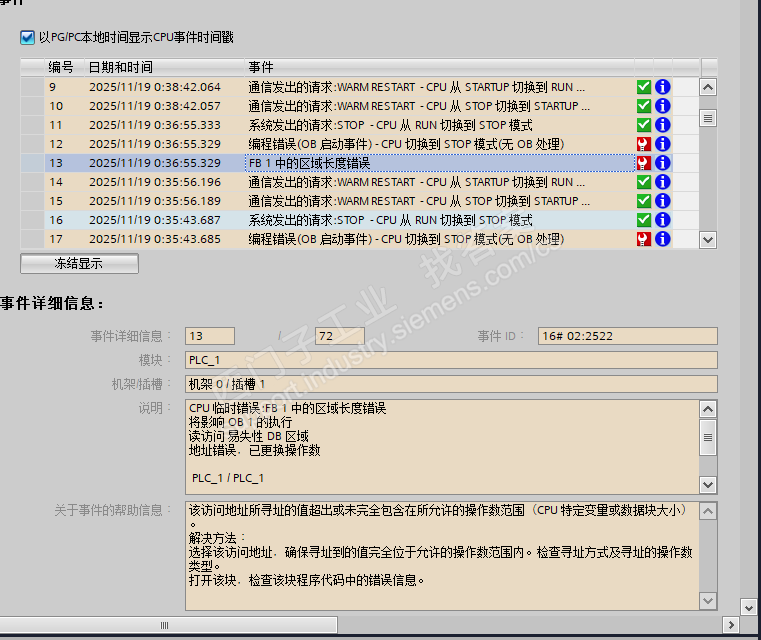
Task: Click the 事件 column header
Action: click(x=439, y=67)
